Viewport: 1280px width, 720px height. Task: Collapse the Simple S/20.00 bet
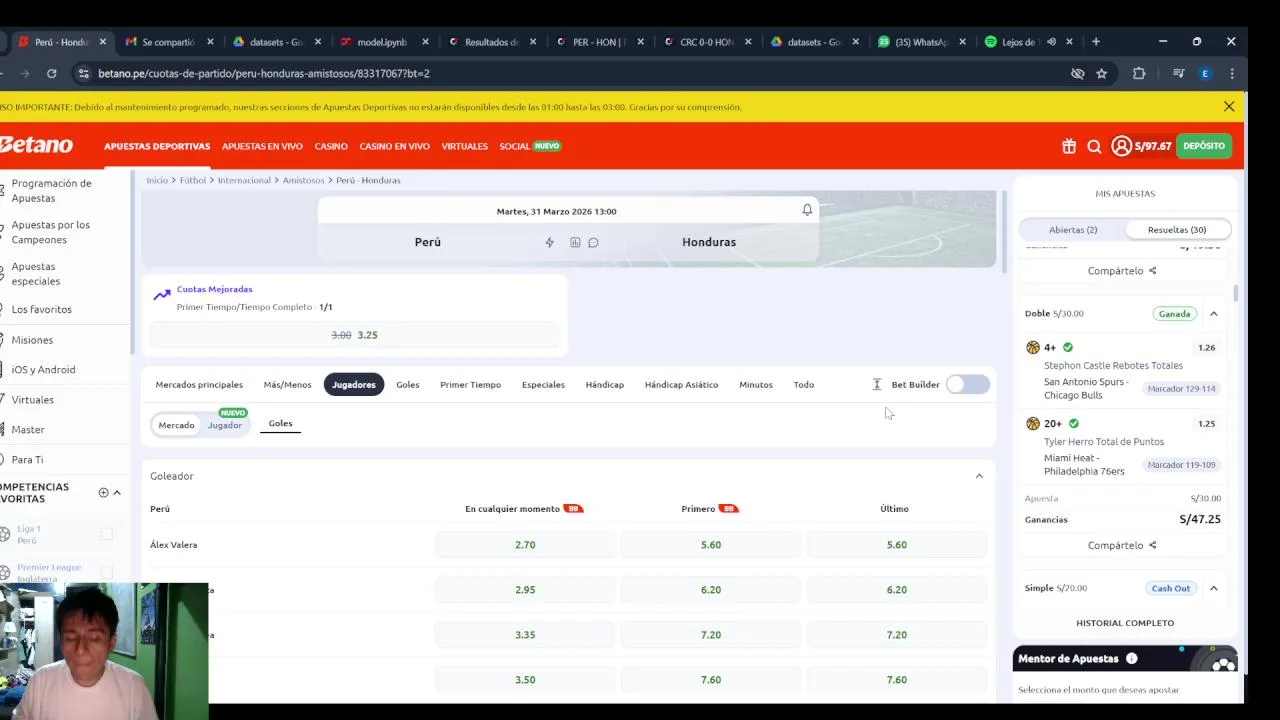tap(1214, 588)
